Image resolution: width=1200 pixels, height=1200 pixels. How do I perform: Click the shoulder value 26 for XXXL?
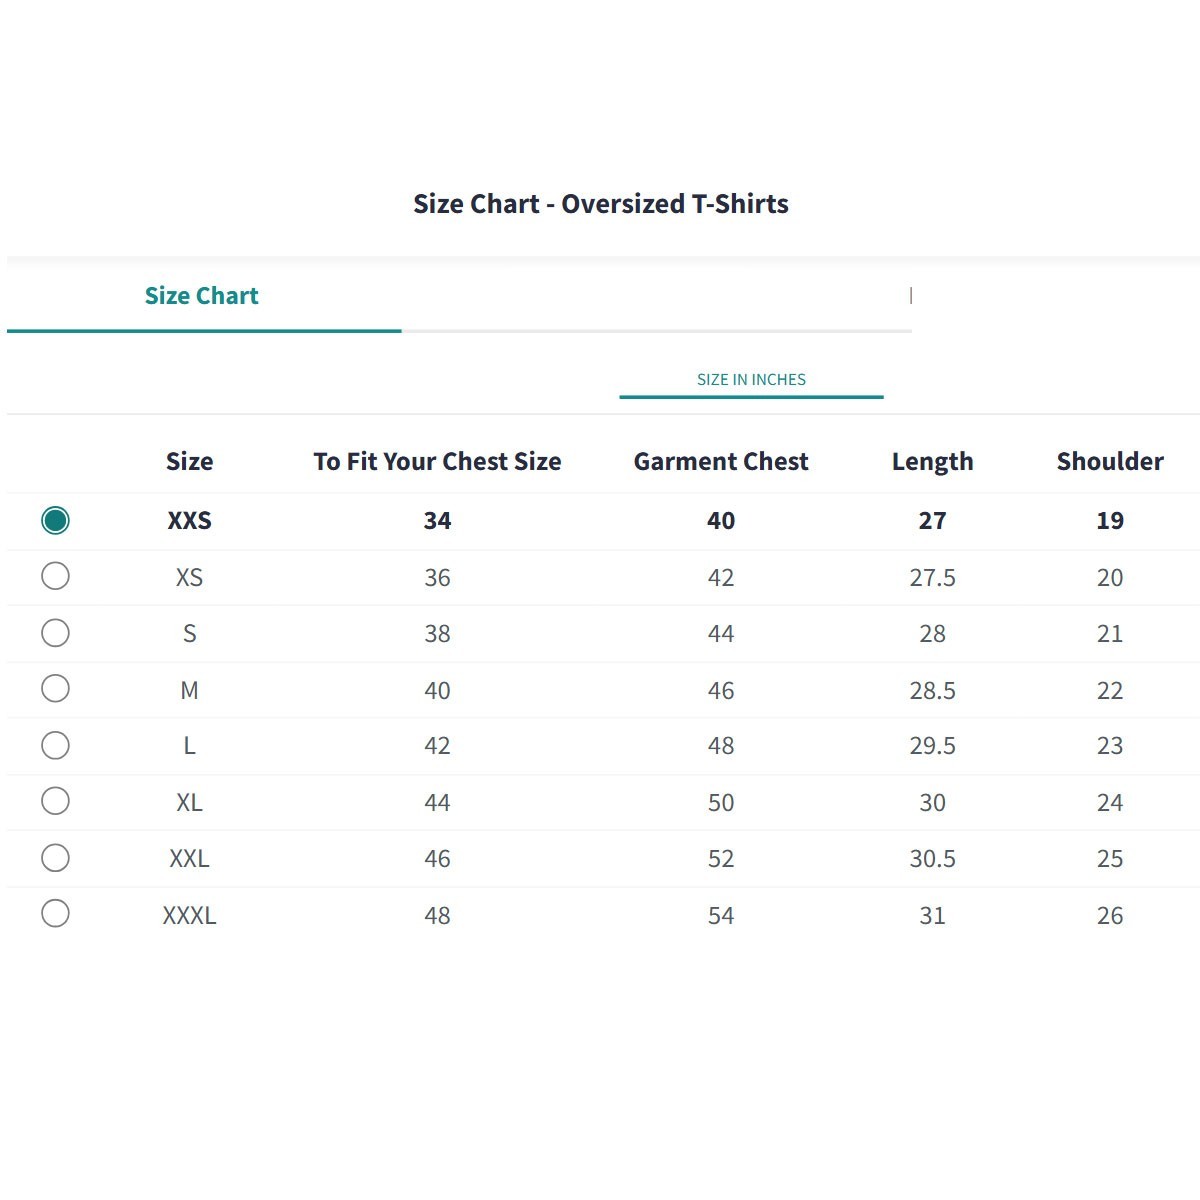tap(1110, 916)
